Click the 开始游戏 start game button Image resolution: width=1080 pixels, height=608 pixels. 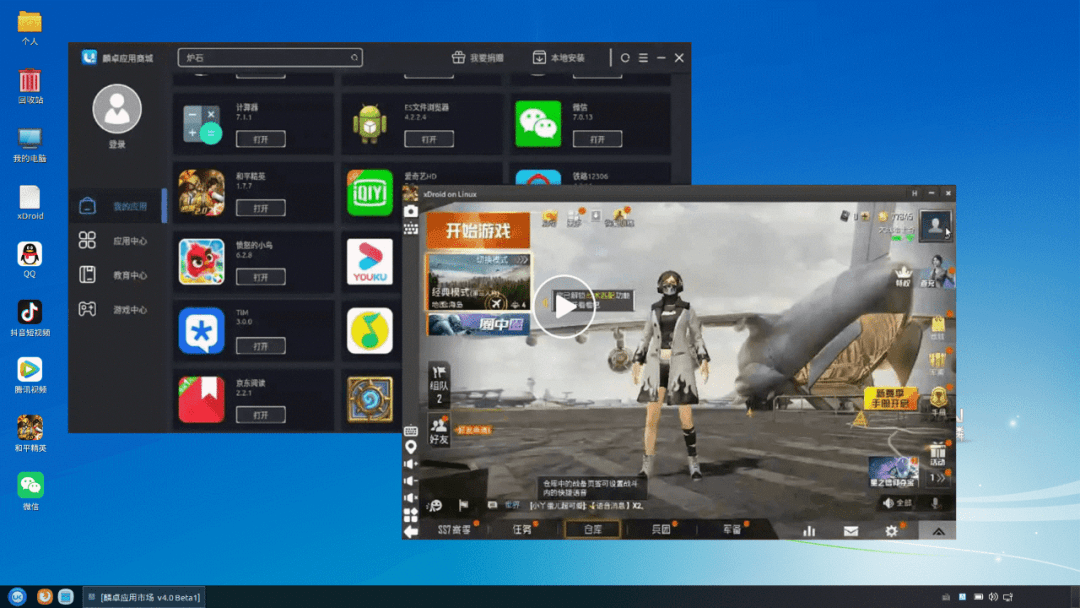pos(478,231)
